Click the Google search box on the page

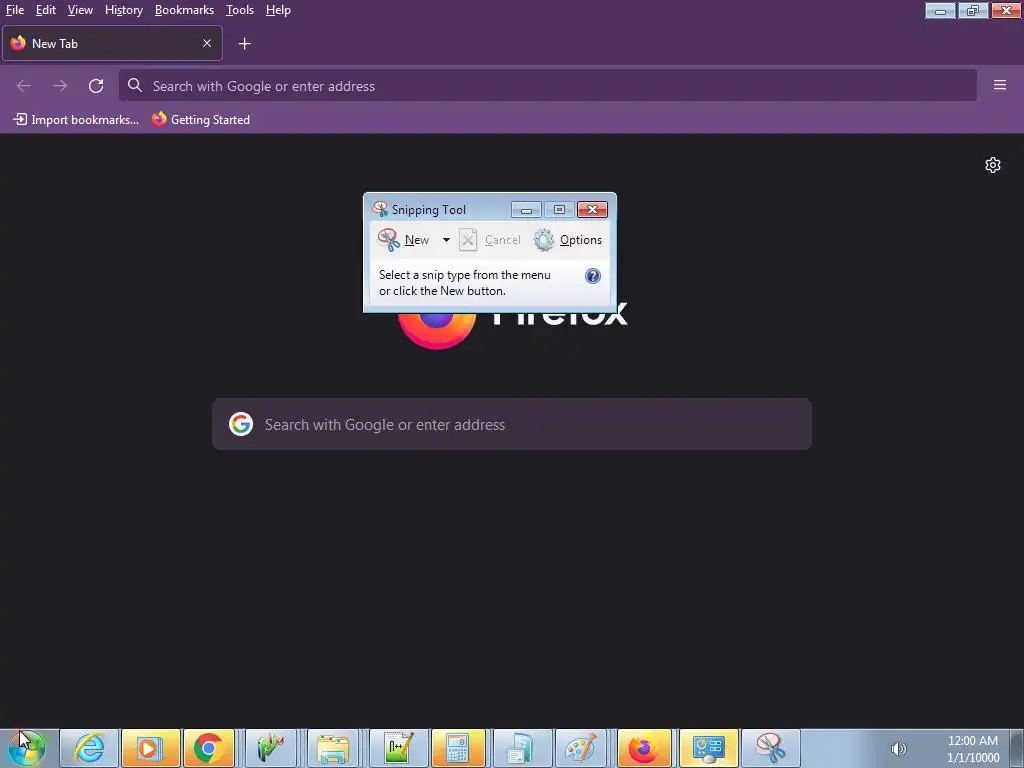point(512,424)
